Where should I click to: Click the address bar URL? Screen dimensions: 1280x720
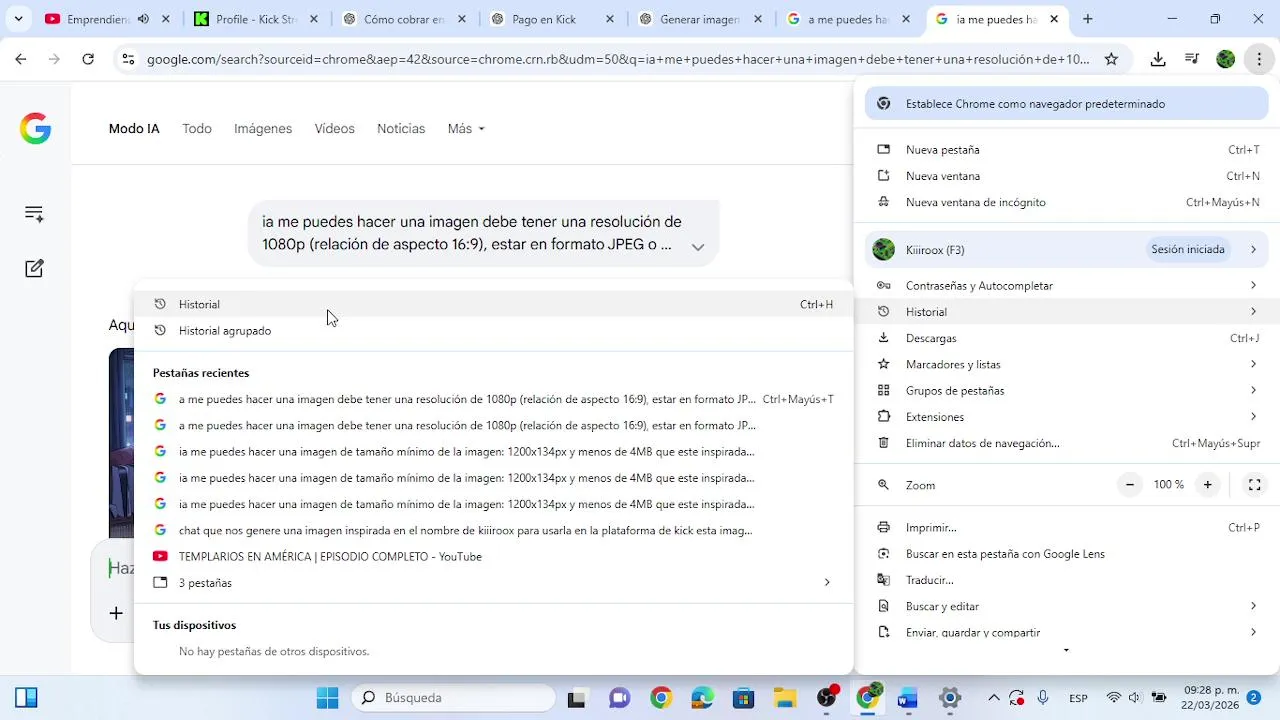618,59
